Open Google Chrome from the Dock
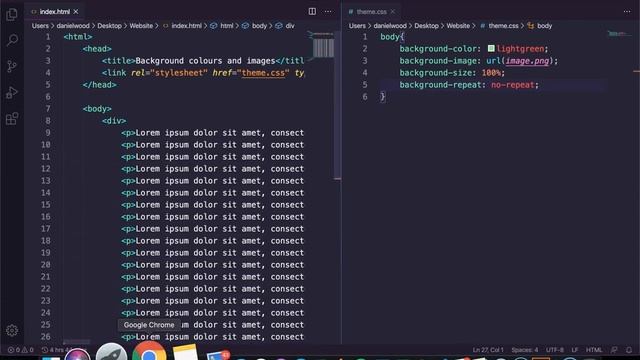The width and height of the screenshot is (640, 360). pyautogui.click(x=149, y=352)
